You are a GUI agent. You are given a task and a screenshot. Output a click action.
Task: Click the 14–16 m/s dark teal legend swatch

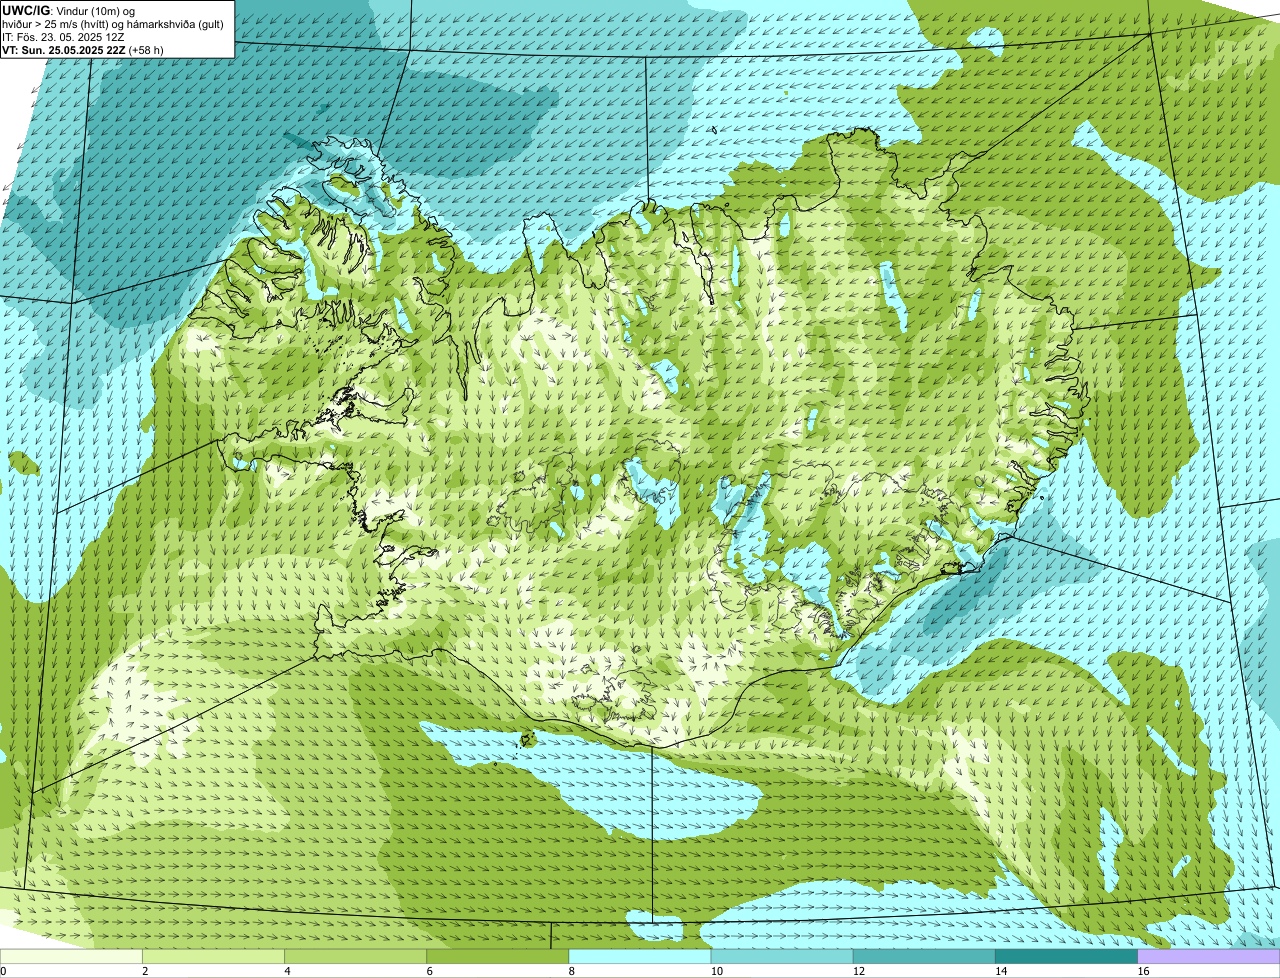[1067, 956]
